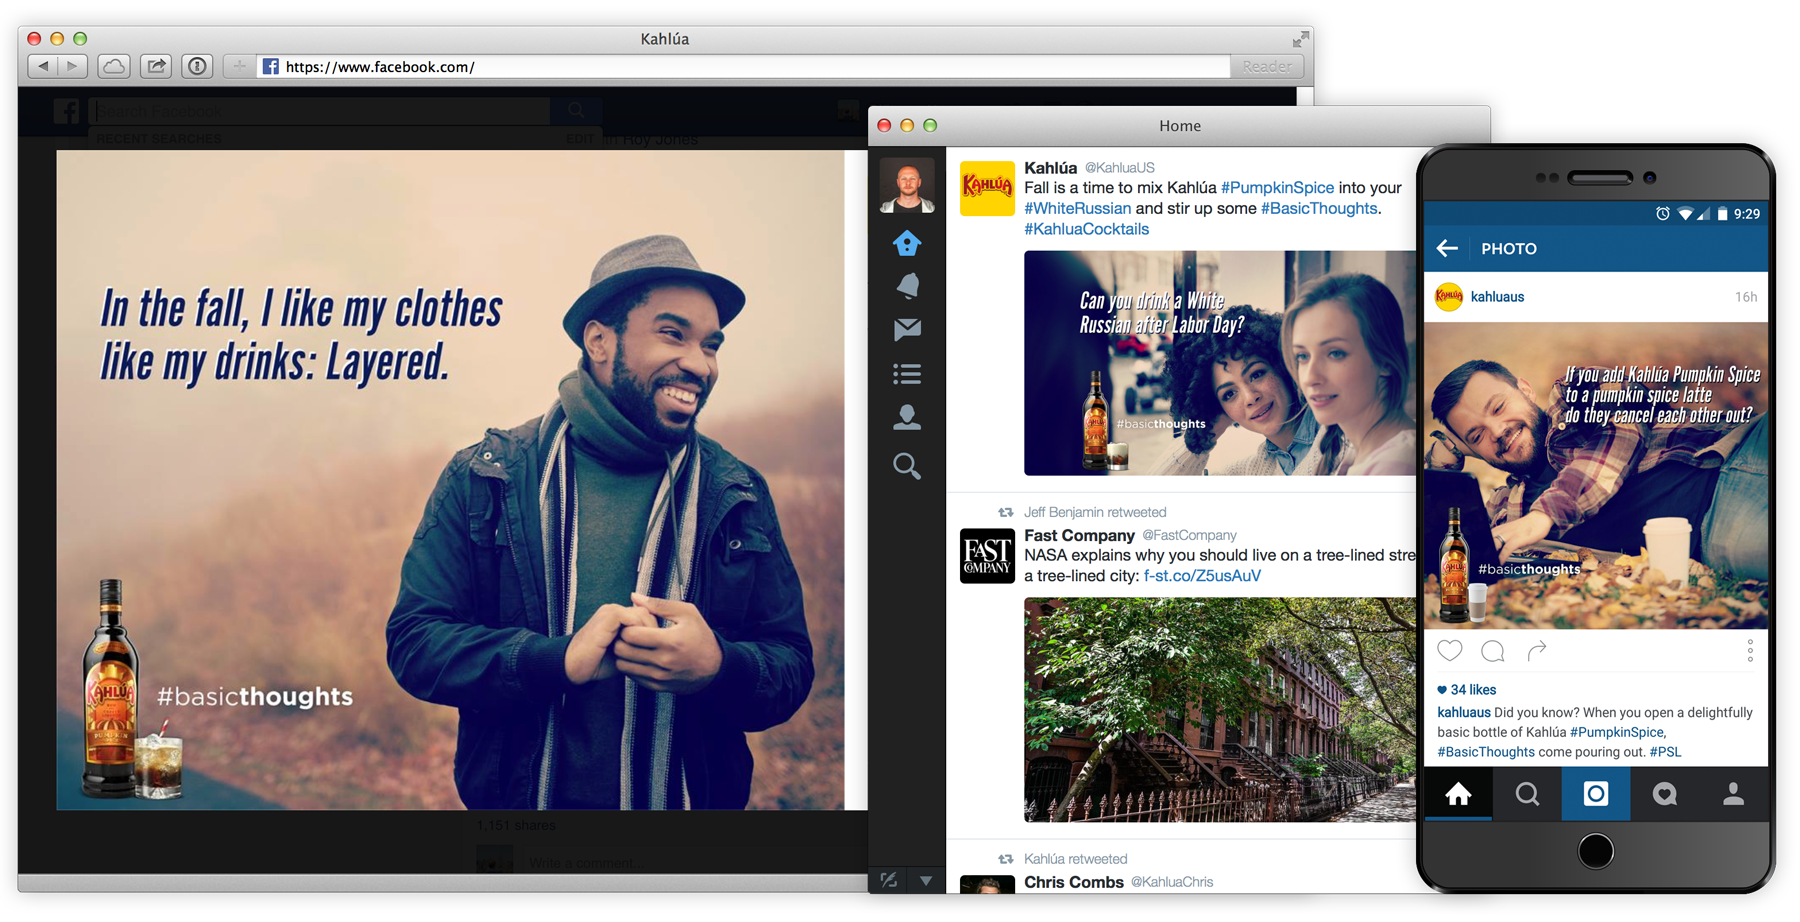Open the White Russian tweet image
1800x922 pixels.
(x=1220, y=363)
